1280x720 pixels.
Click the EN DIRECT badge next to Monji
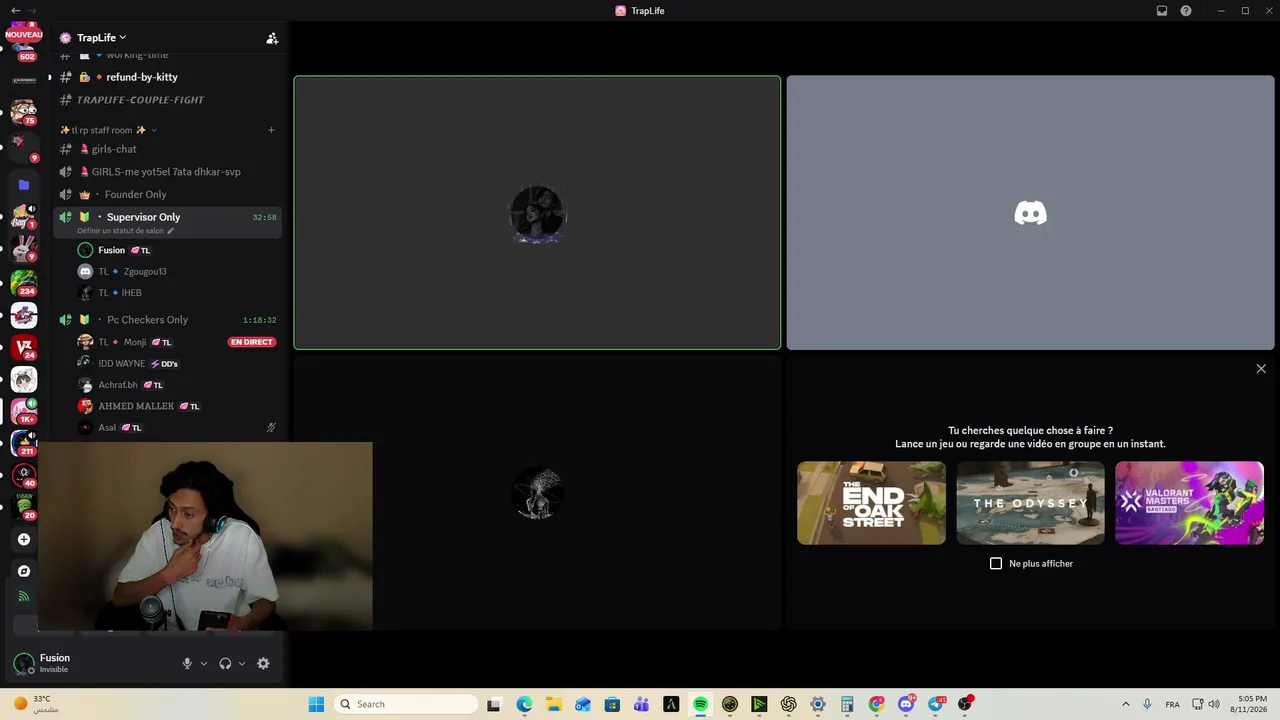[x=251, y=342]
